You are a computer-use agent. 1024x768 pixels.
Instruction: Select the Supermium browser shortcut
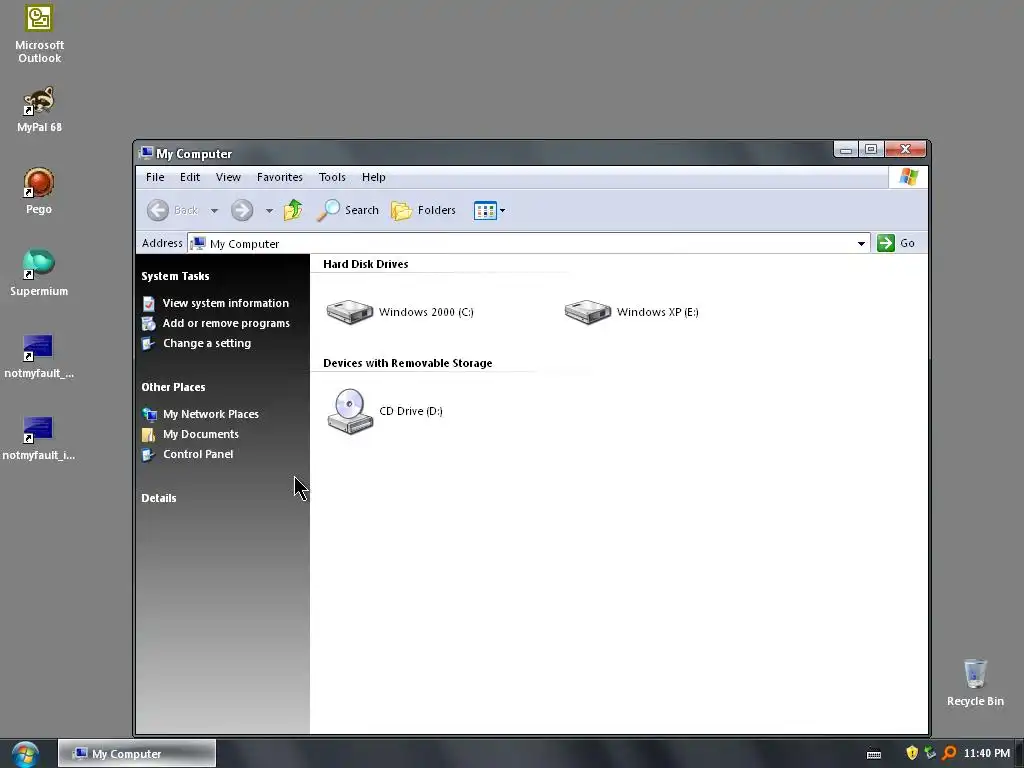[39, 272]
